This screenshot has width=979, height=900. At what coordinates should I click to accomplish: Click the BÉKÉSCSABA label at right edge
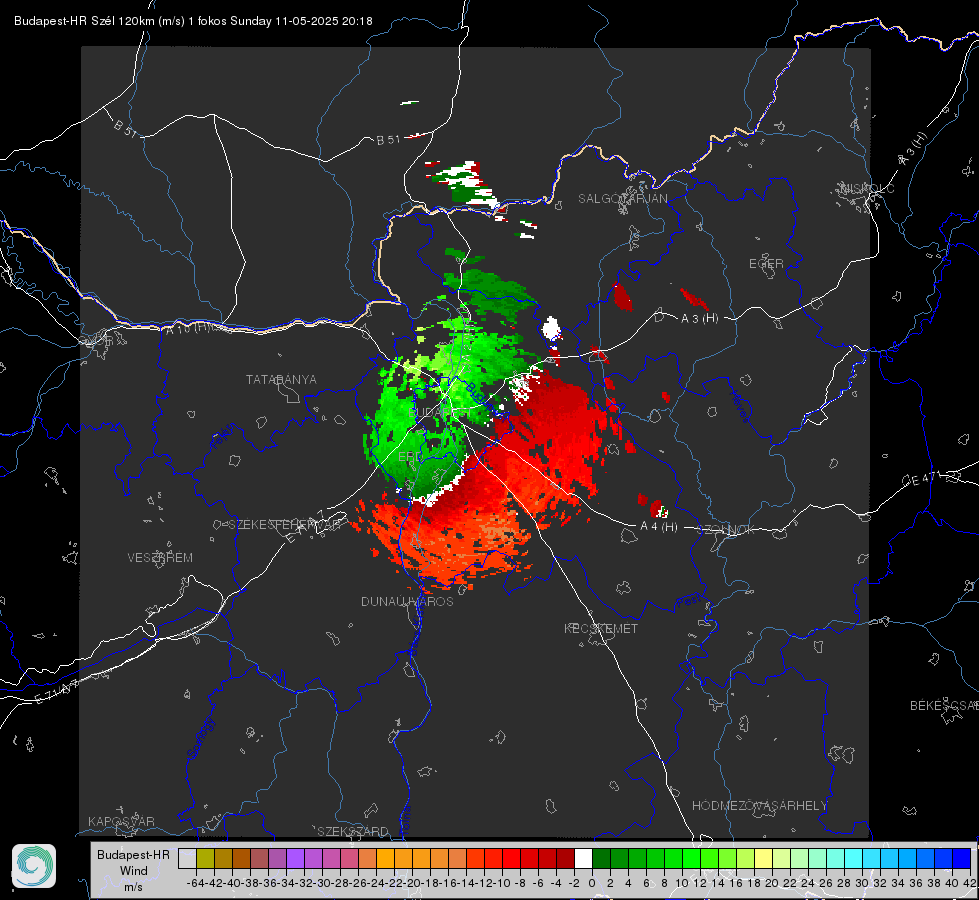944,706
